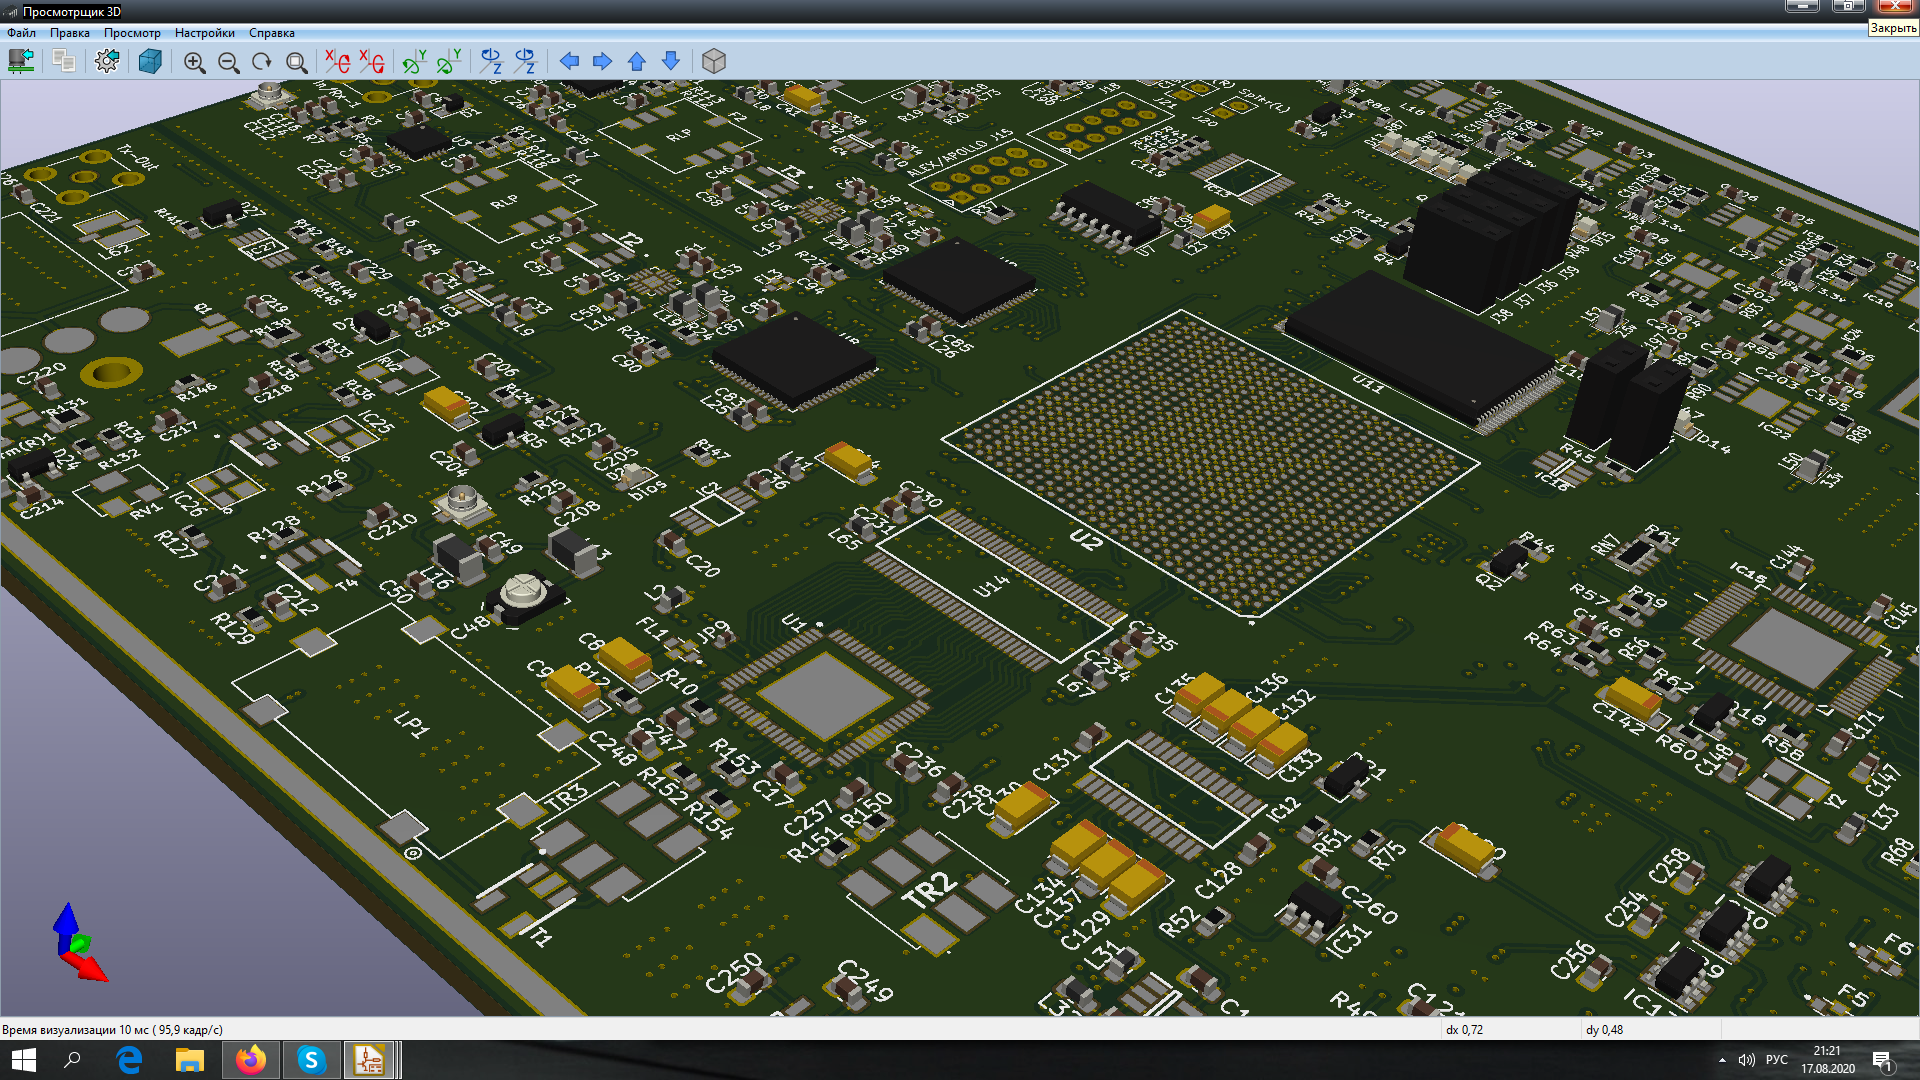Rotate Y clockwise using first green icon
1920x1080 pixels.
click(414, 62)
